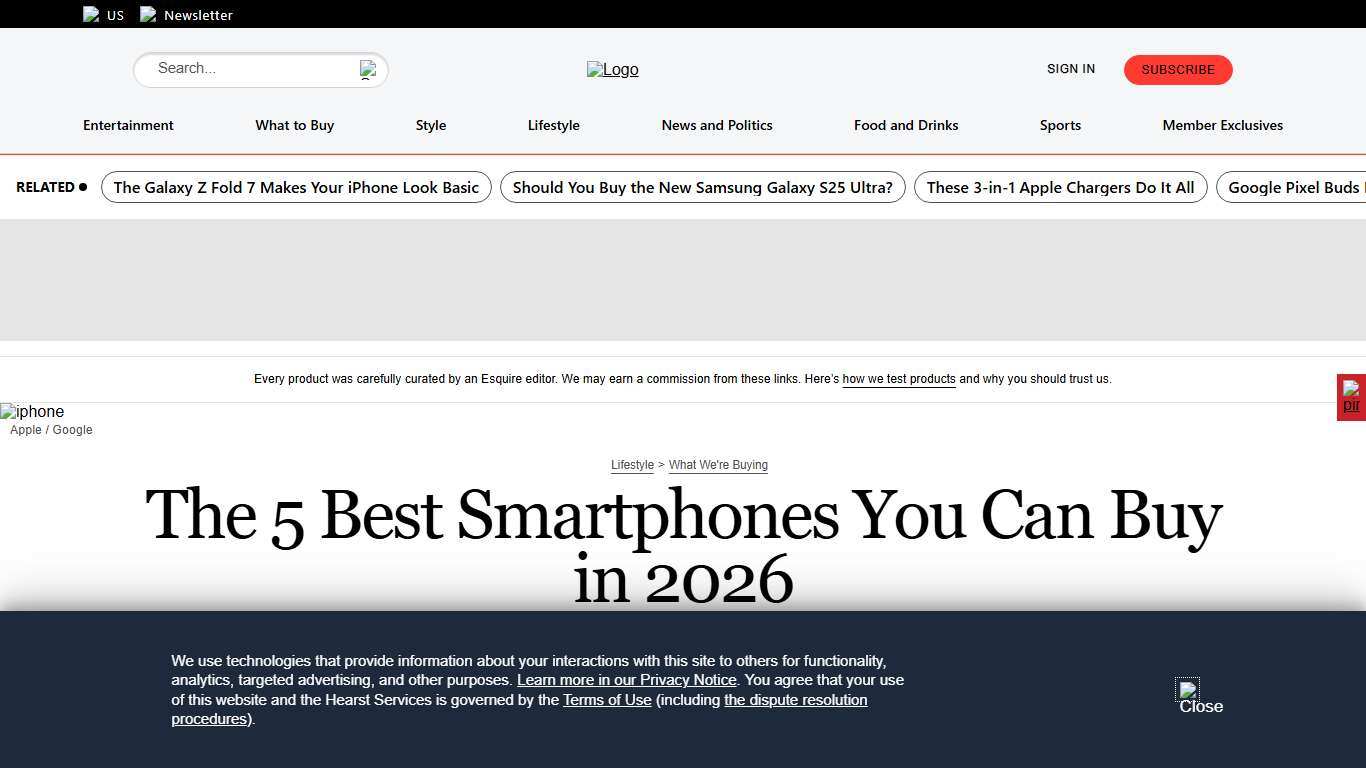
Task: Click the Esquire Logo
Action: click(612, 69)
